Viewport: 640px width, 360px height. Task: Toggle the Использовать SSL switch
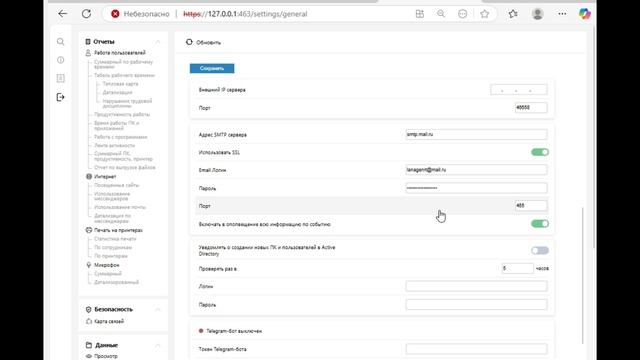pos(540,152)
